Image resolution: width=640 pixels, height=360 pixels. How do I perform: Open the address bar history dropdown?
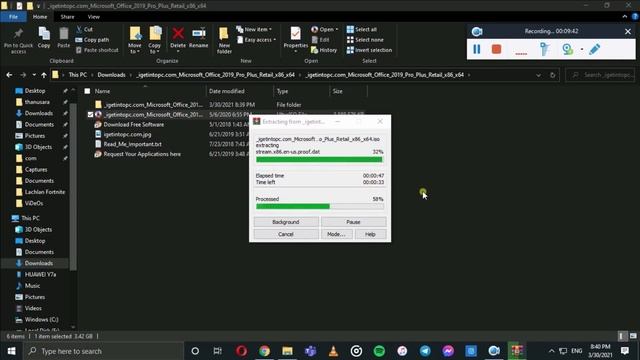[538, 75]
